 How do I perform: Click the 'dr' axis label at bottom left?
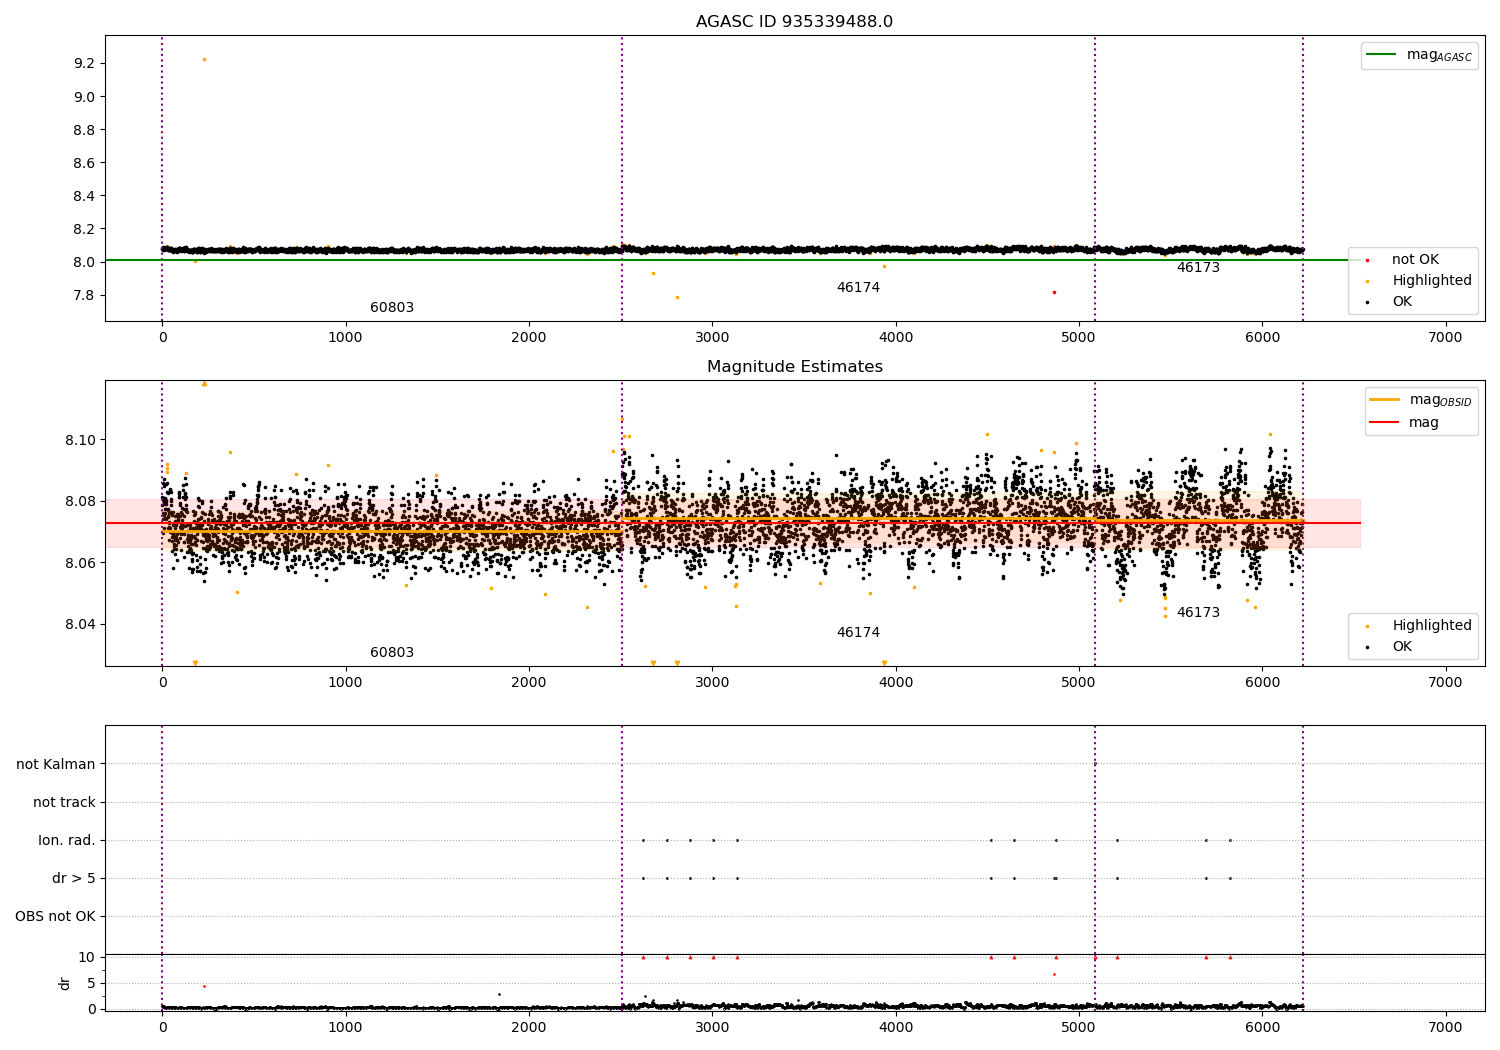65,983
